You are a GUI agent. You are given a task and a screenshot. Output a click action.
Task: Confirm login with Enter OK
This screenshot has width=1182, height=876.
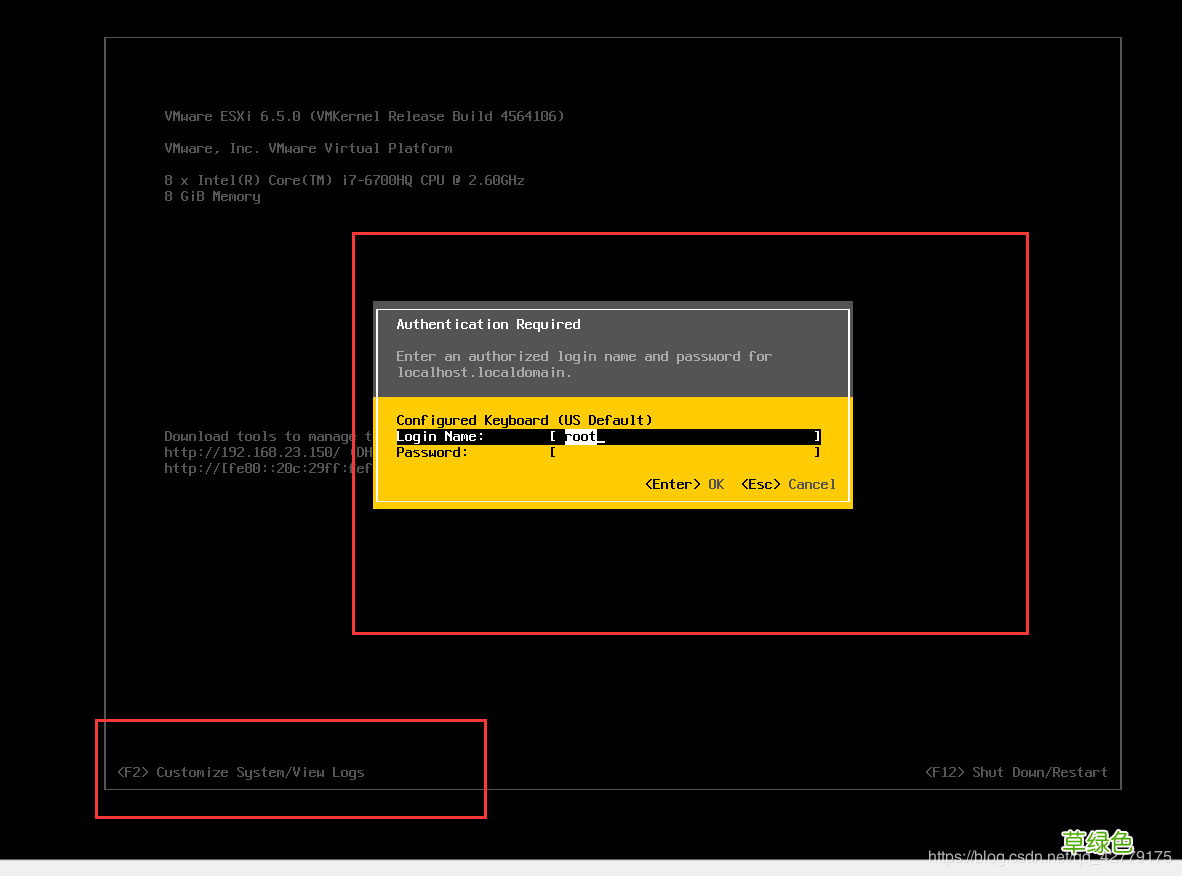[684, 484]
